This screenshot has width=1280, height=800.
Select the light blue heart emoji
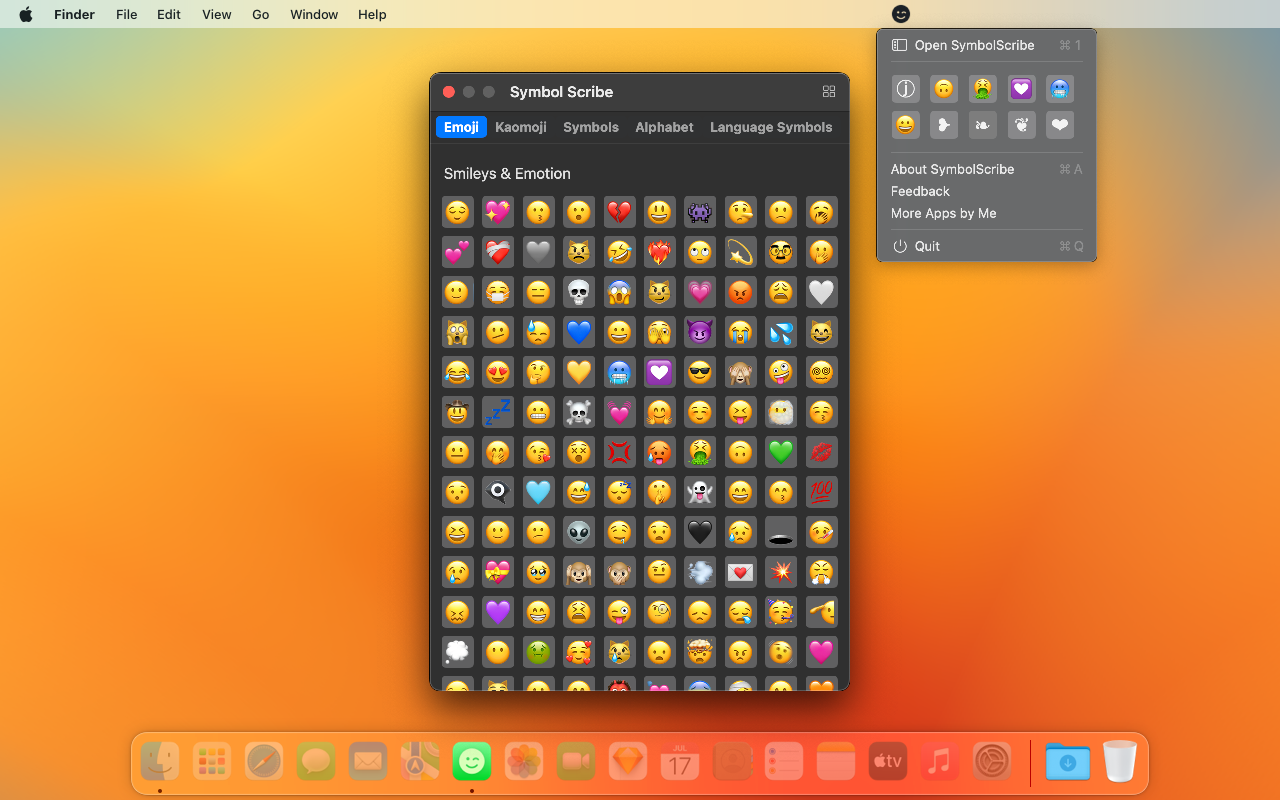(x=538, y=492)
